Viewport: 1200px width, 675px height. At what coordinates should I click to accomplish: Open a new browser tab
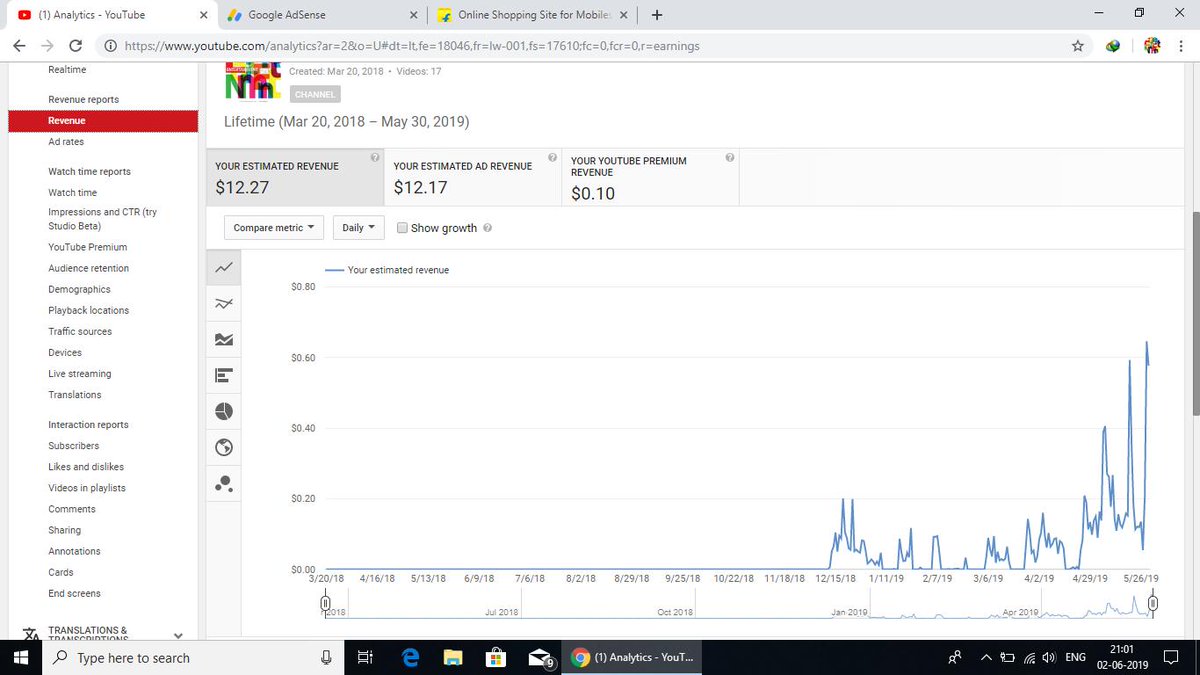click(657, 15)
